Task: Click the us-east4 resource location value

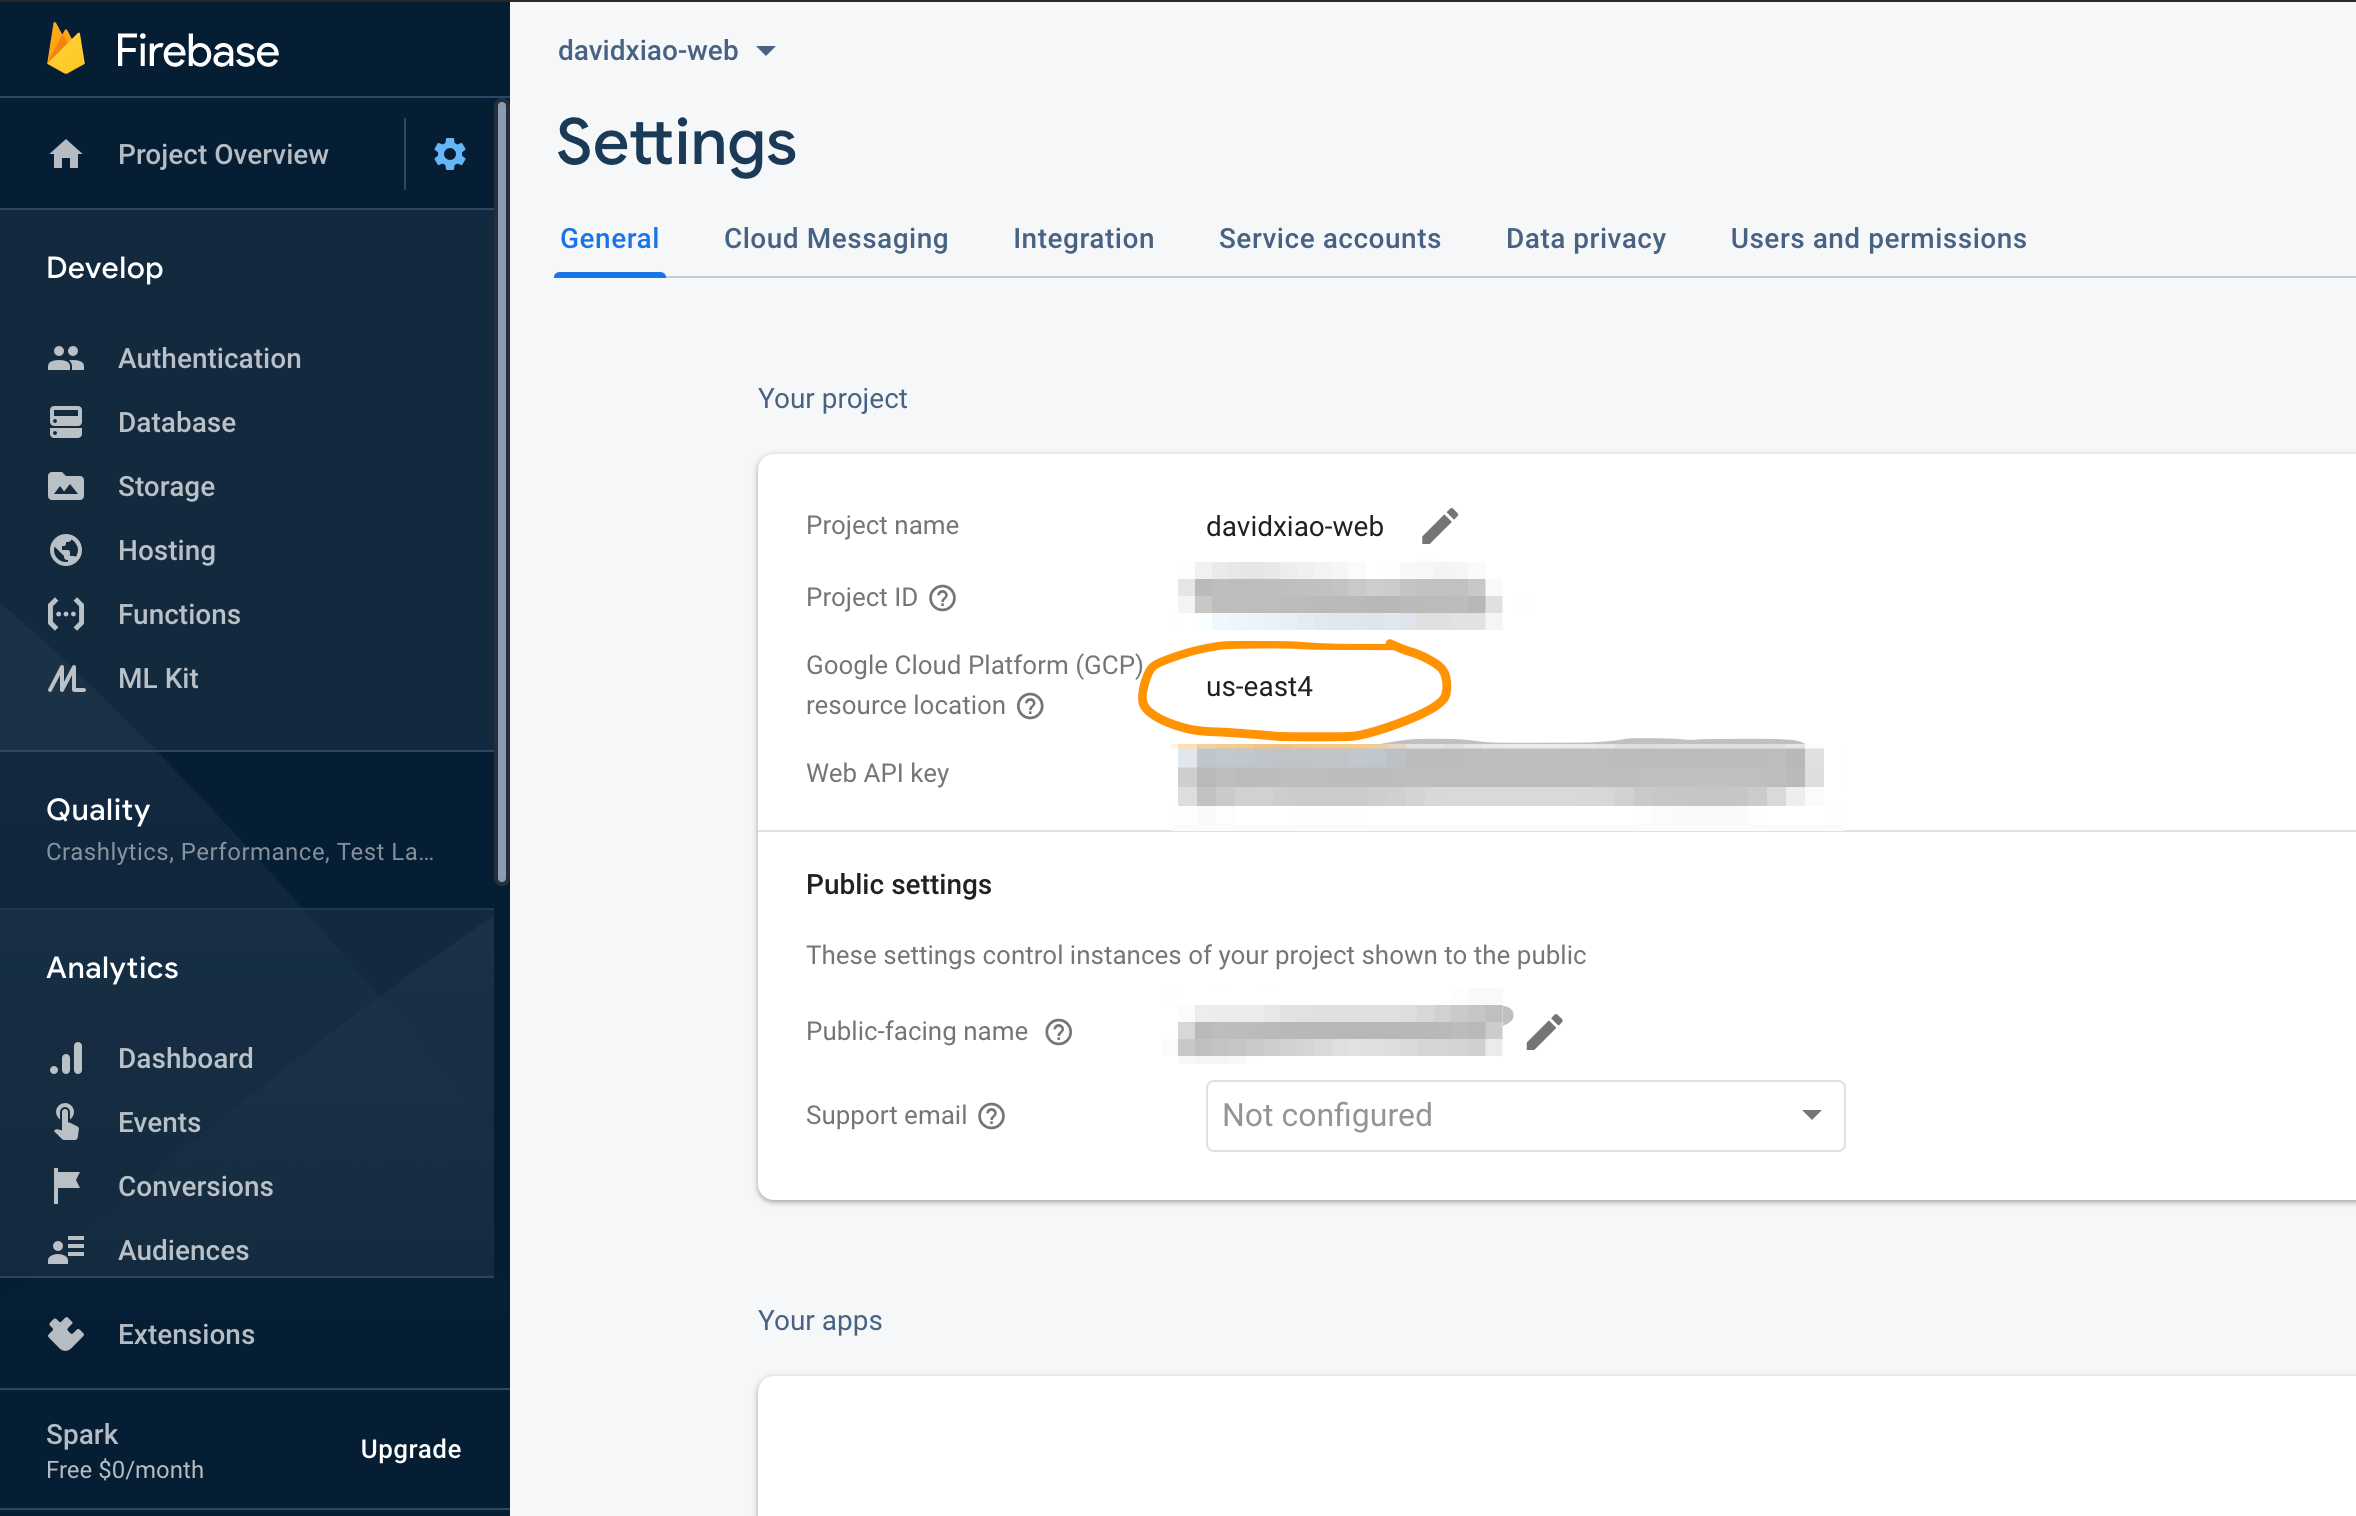Action: pos(1259,687)
